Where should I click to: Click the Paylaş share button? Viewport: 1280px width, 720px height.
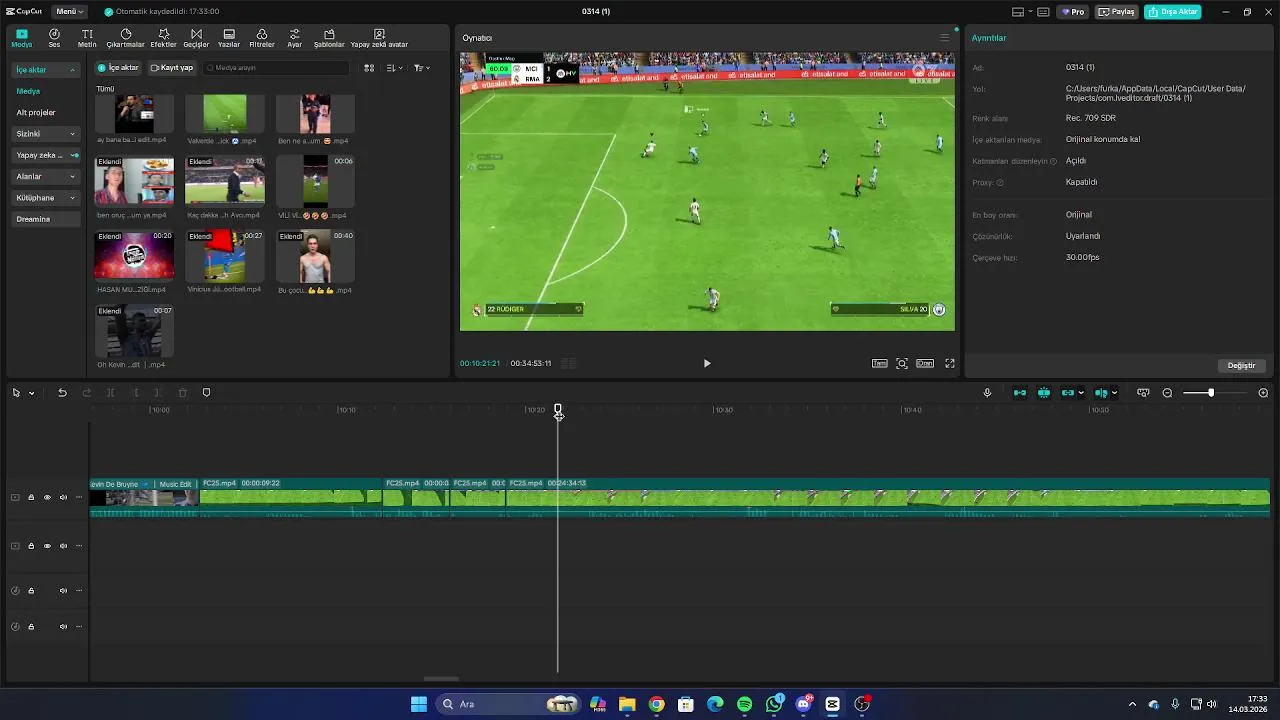coord(1117,12)
